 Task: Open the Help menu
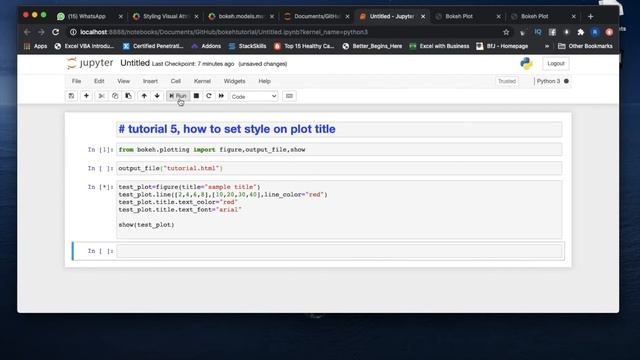coord(264,81)
